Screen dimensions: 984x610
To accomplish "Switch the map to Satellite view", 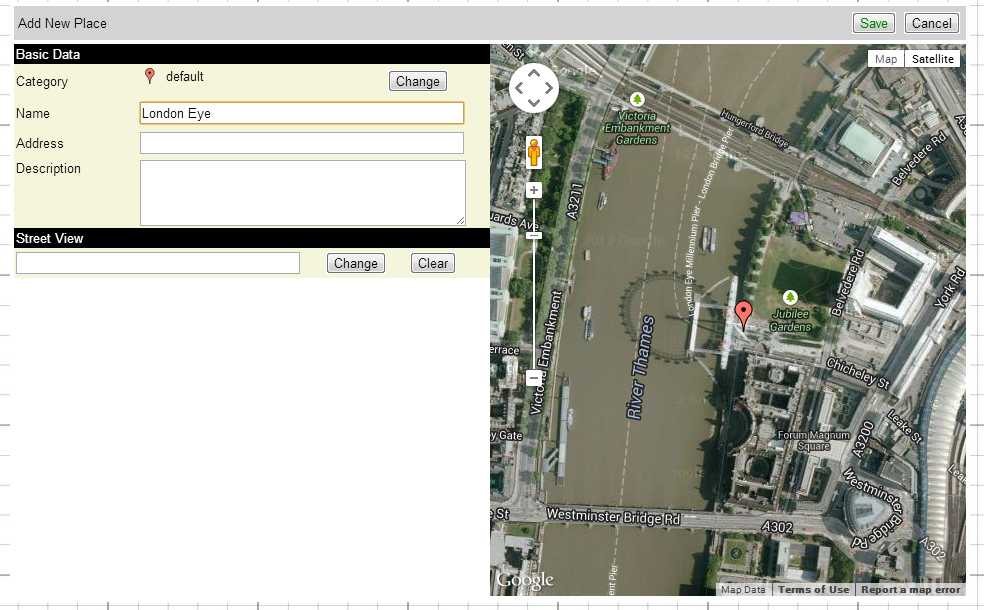I will click(933, 58).
